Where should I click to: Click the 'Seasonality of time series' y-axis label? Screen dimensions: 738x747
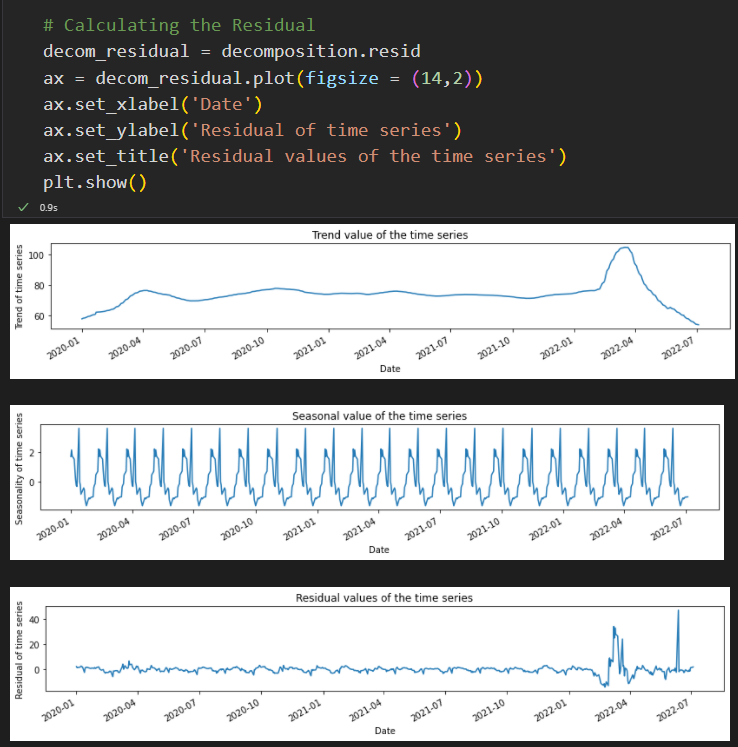pos(19,469)
